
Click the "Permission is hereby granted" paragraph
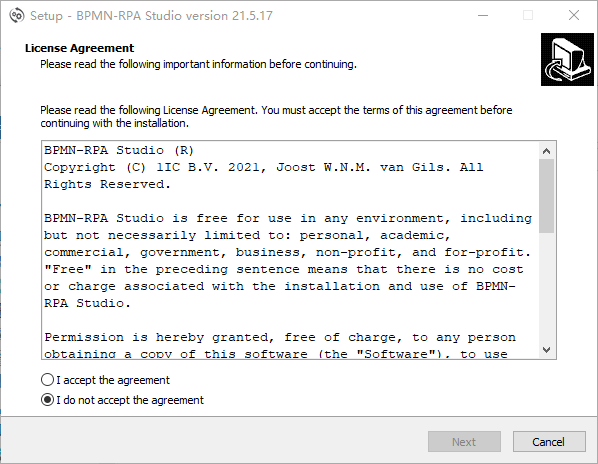[280, 345]
